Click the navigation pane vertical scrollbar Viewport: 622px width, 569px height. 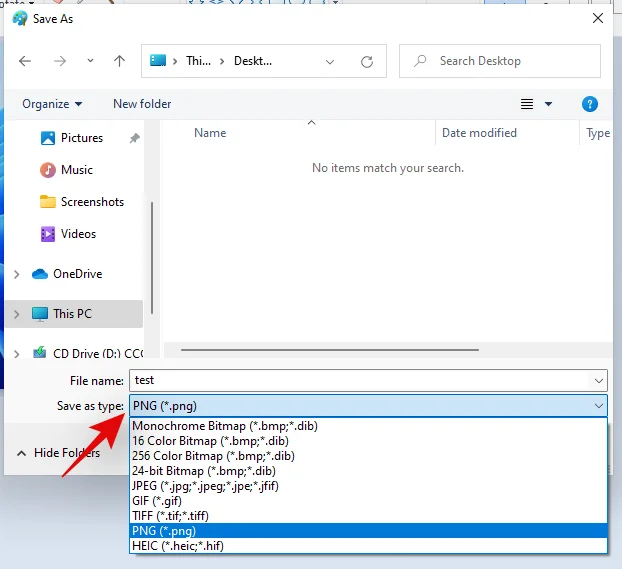tap(152, 258)
